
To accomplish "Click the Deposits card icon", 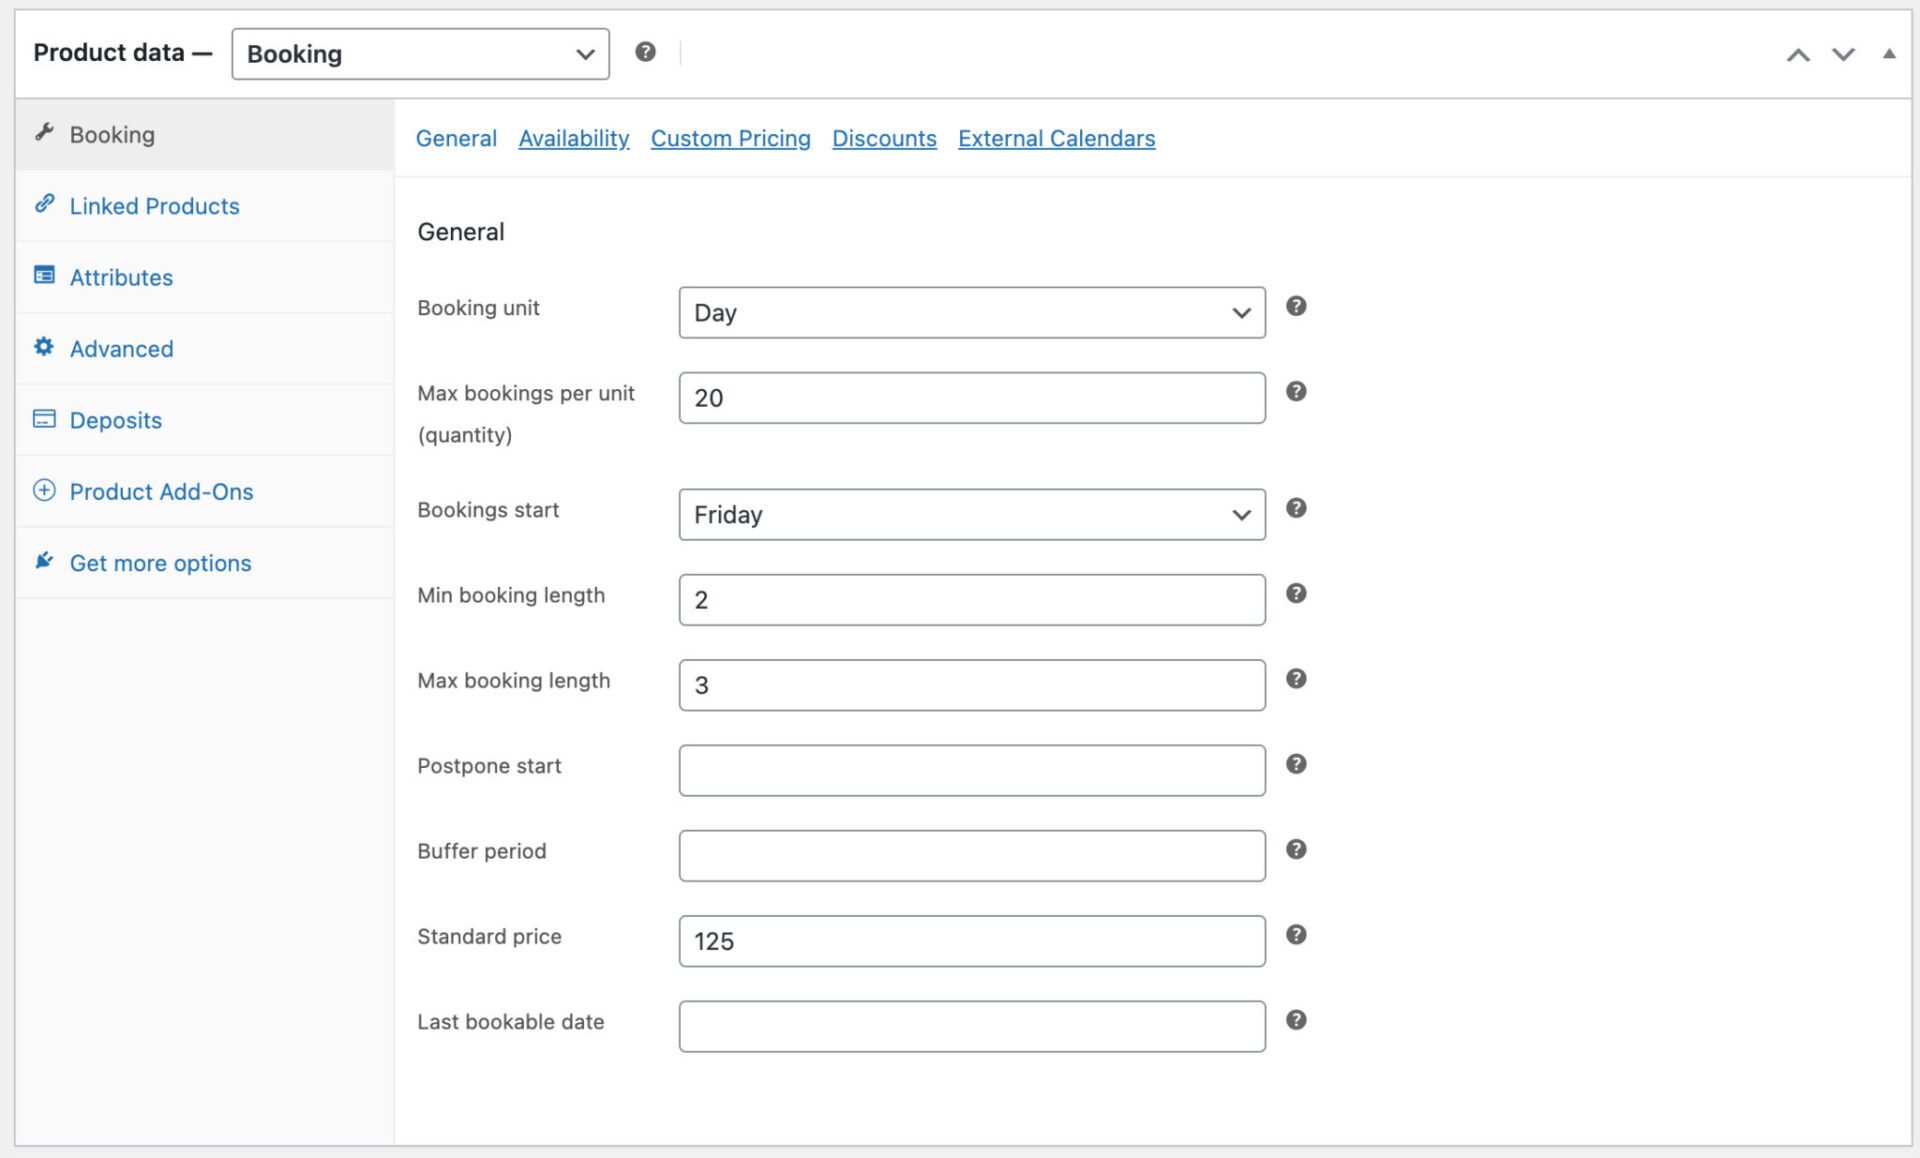I will [x=44, y=418].
